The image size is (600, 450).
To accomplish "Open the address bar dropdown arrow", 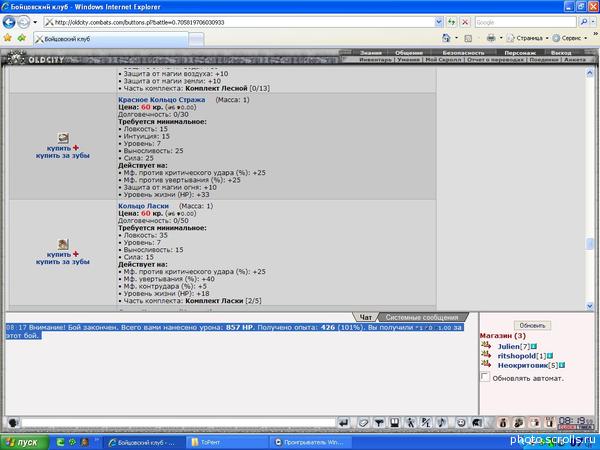I will coord(439,22).
